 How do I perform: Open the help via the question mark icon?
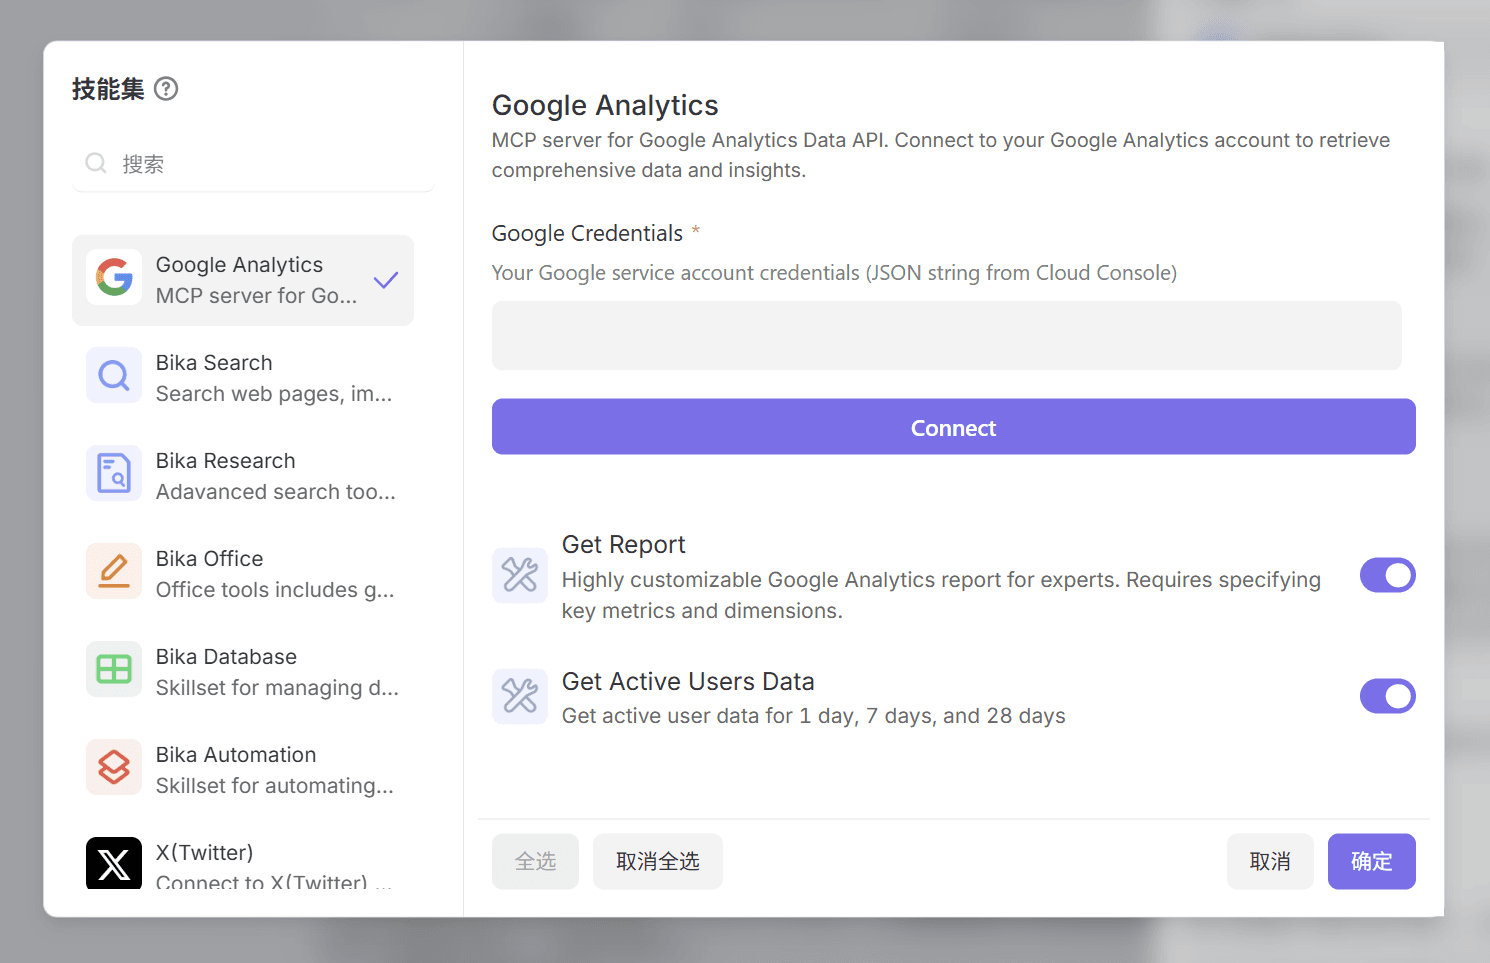166,88
